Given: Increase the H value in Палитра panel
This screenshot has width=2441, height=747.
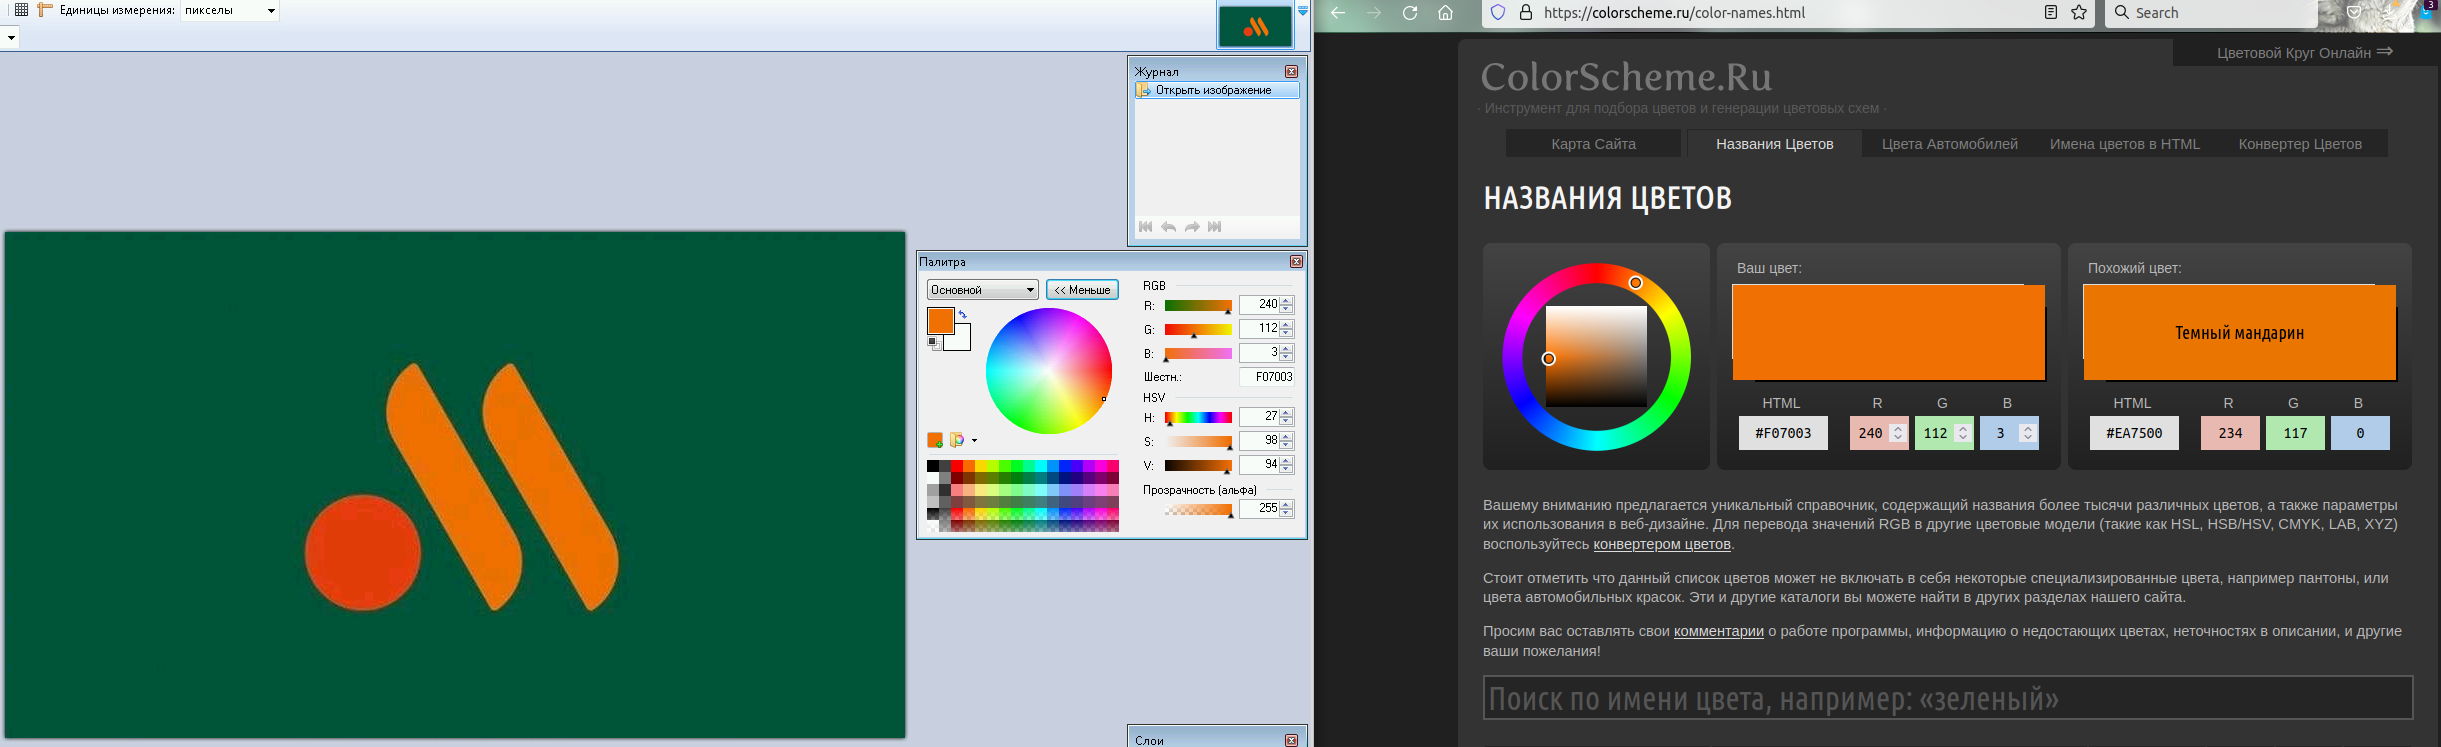Looking at the screenshot, I should click(x=1287, y=412).
